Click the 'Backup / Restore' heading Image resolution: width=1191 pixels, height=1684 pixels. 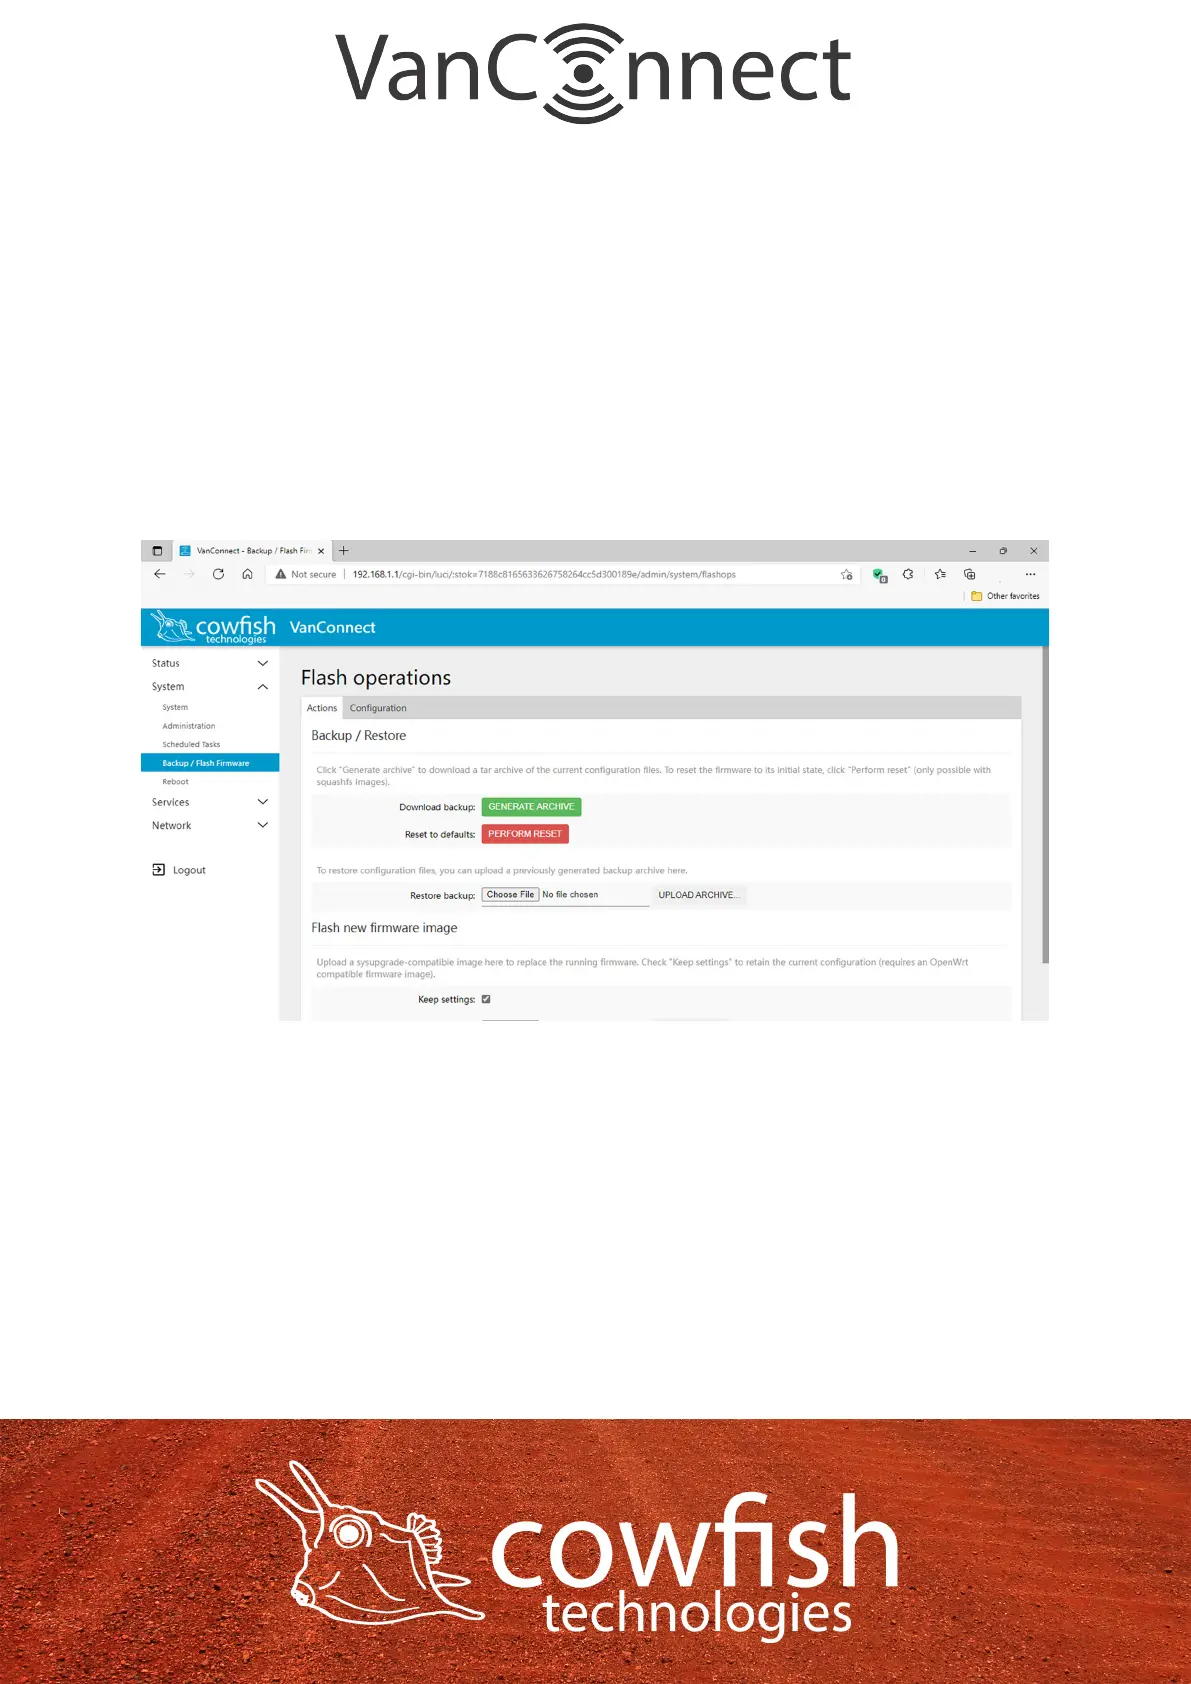[x=359, y=735]
